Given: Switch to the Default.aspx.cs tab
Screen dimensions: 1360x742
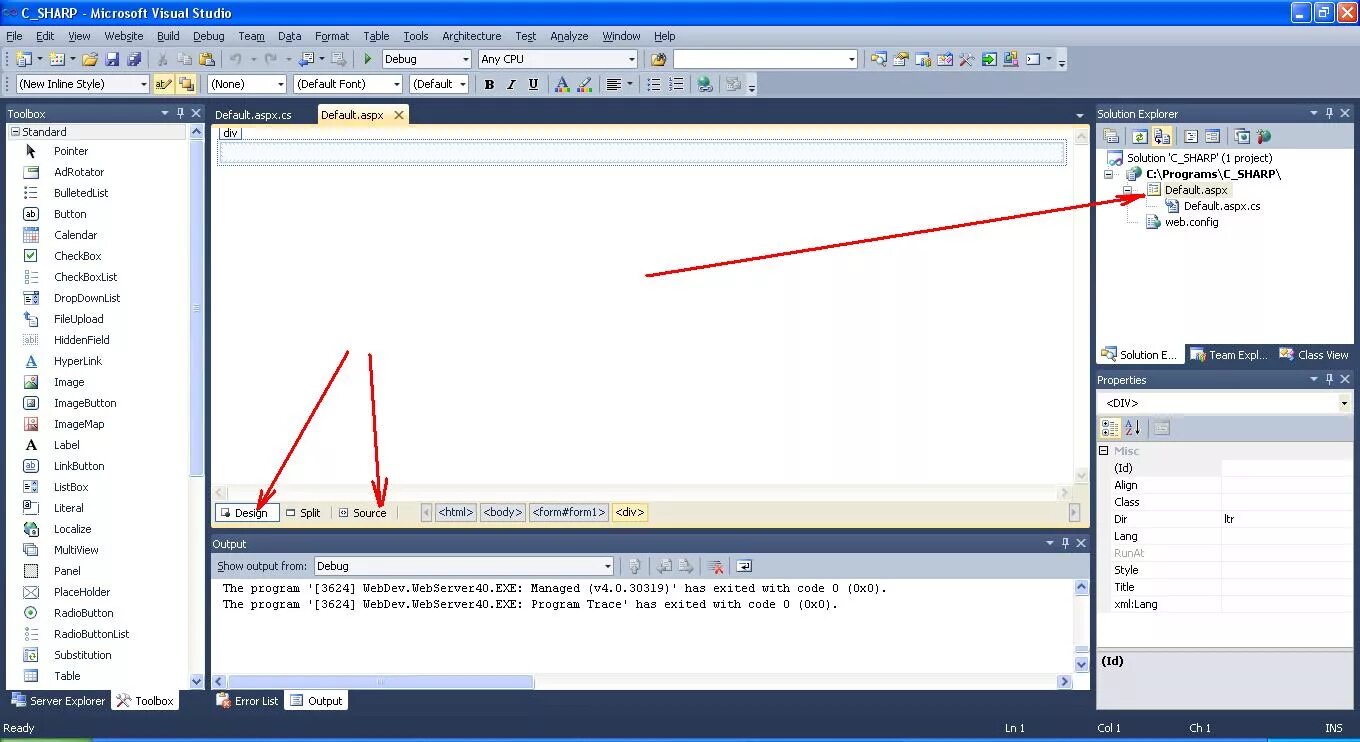Looking at the screenshot, I should tap(253, 115).
